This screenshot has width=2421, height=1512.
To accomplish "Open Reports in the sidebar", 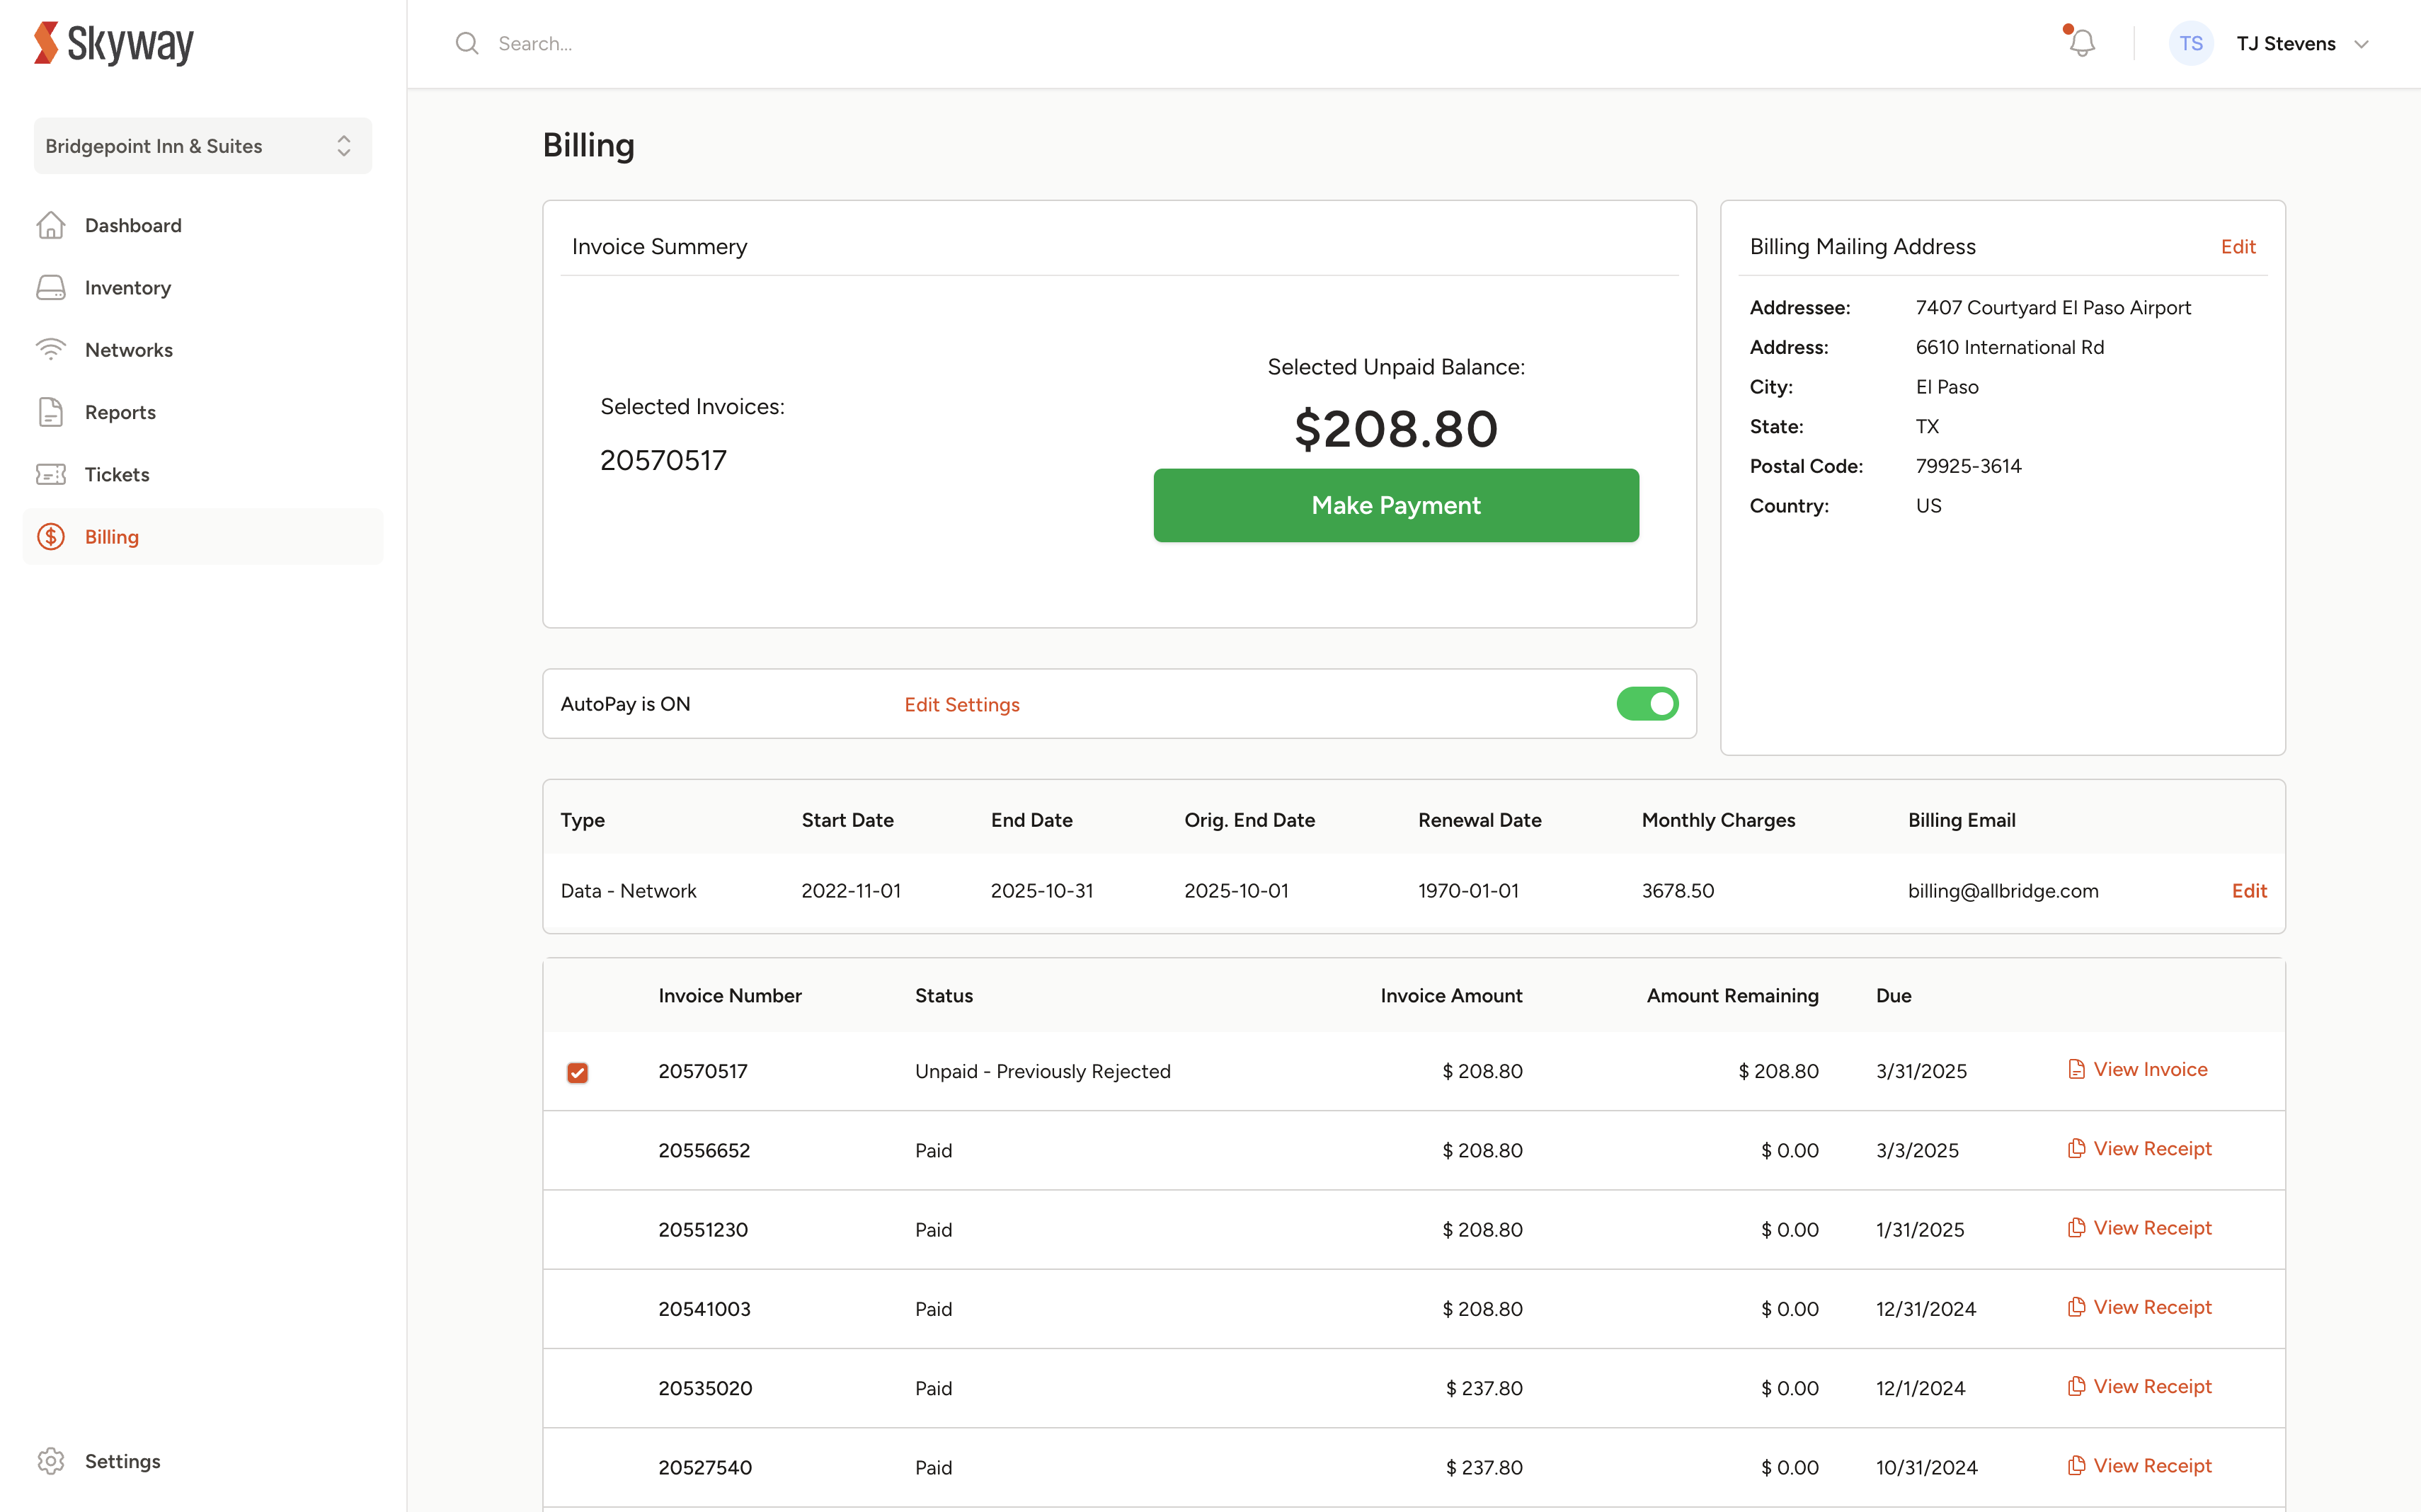I will [x=120, y=412].
